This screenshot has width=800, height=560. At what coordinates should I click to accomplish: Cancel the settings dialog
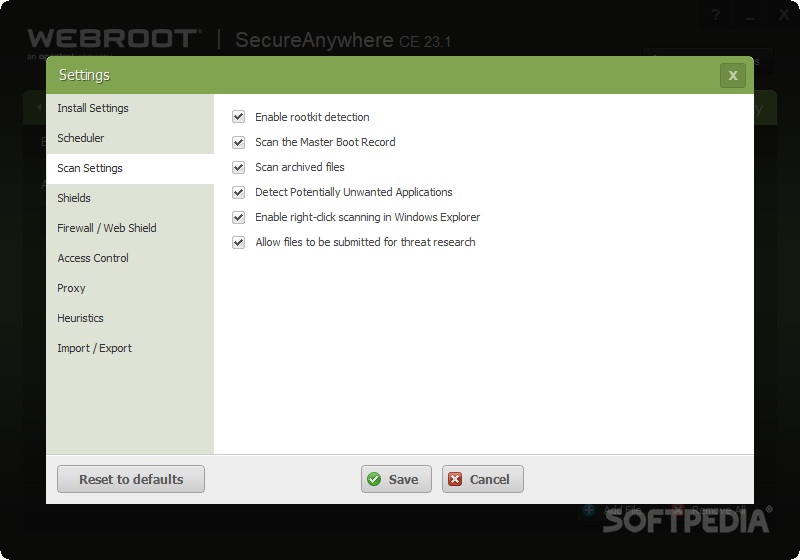coord(483,479)
